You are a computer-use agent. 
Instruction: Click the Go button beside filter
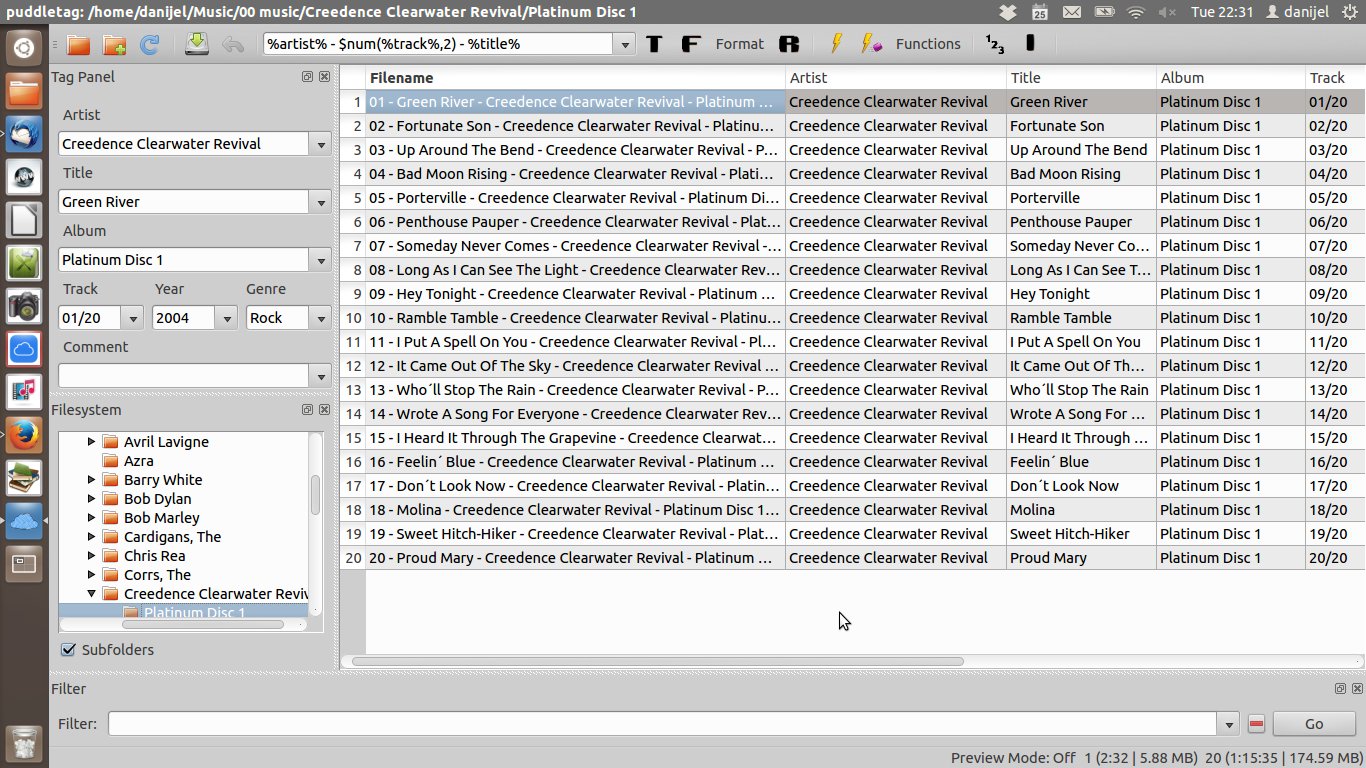pos(1314,724)
